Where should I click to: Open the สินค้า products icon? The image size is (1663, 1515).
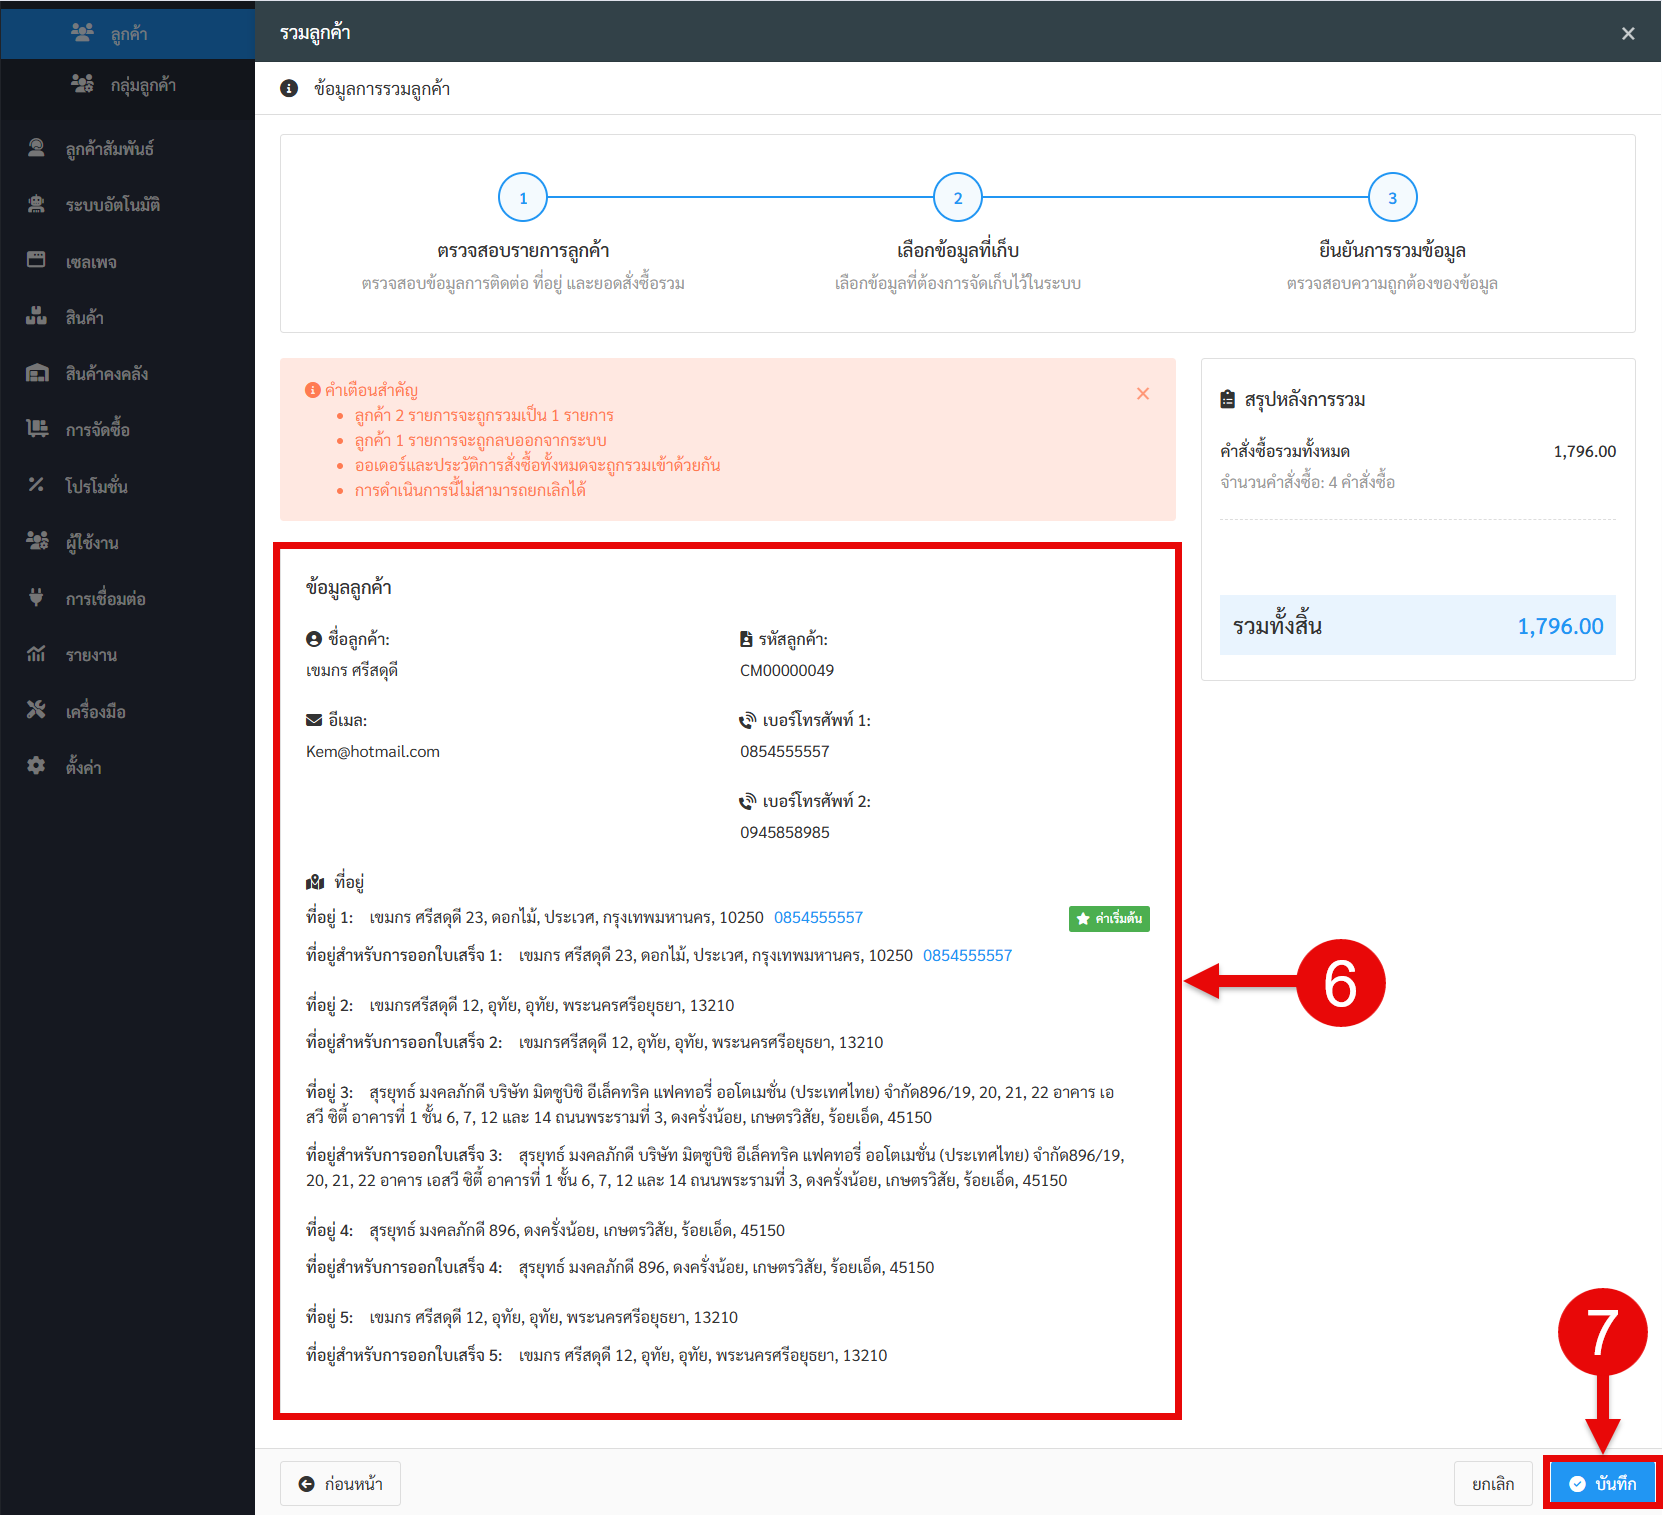click(37, 317)
